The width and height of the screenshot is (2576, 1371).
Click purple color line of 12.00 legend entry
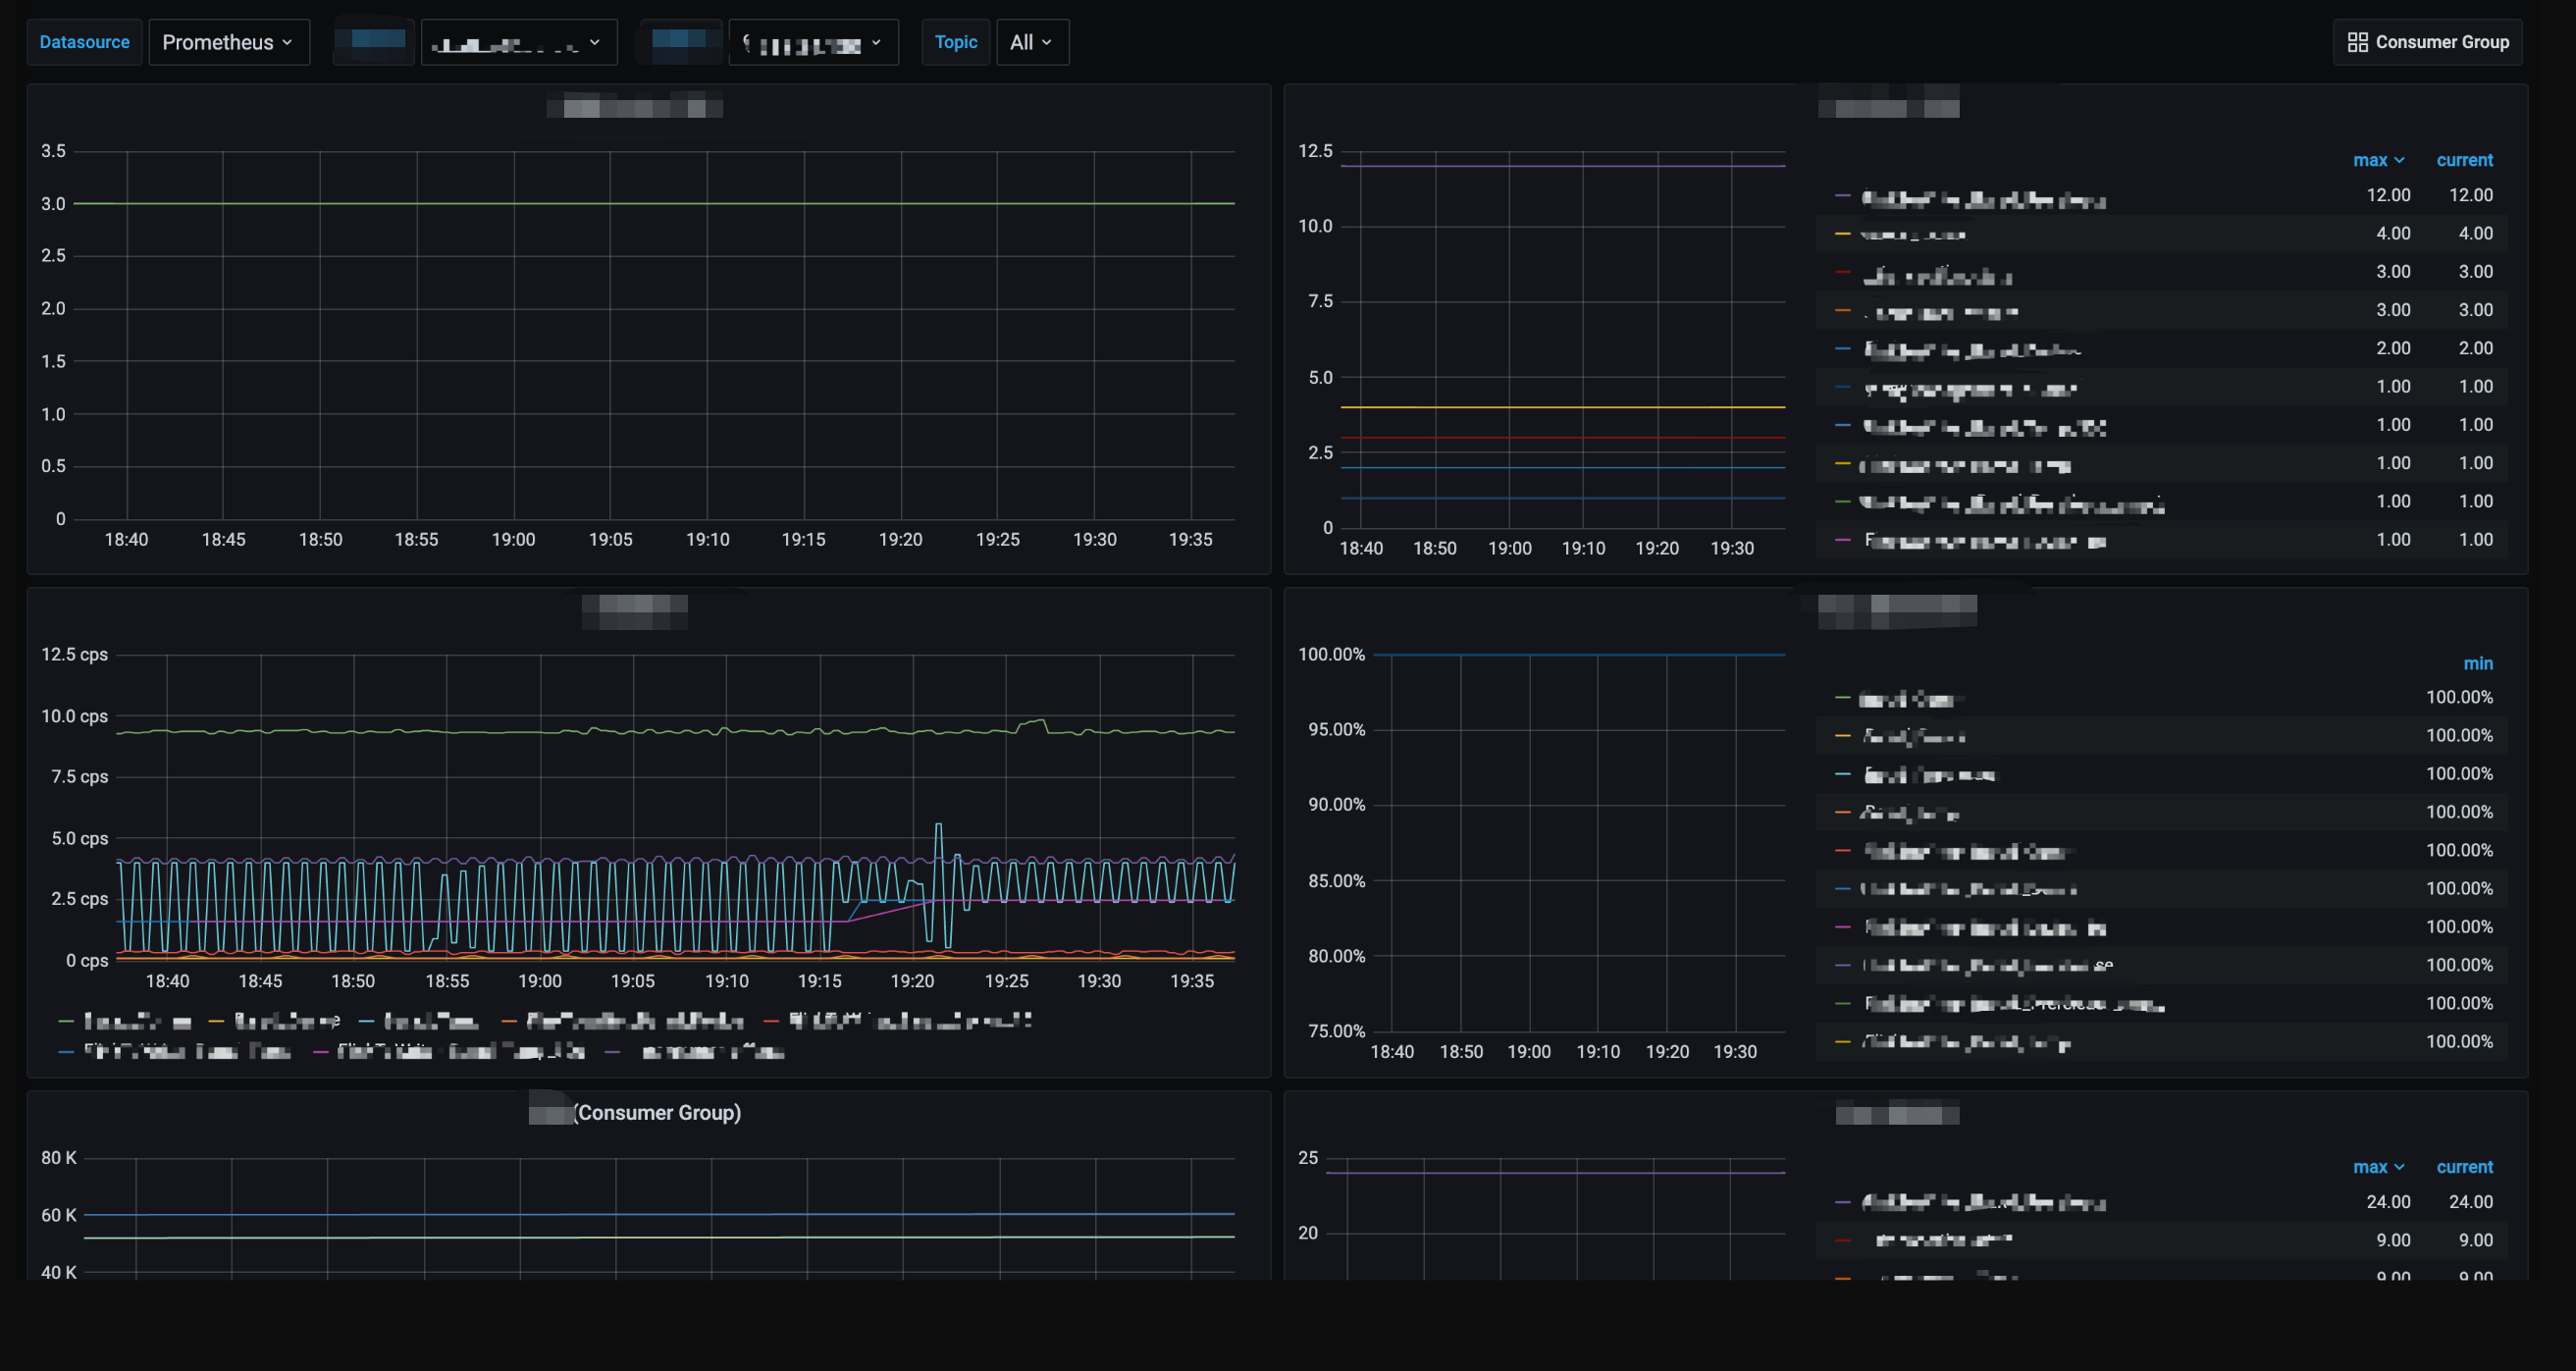[1842, 196]
